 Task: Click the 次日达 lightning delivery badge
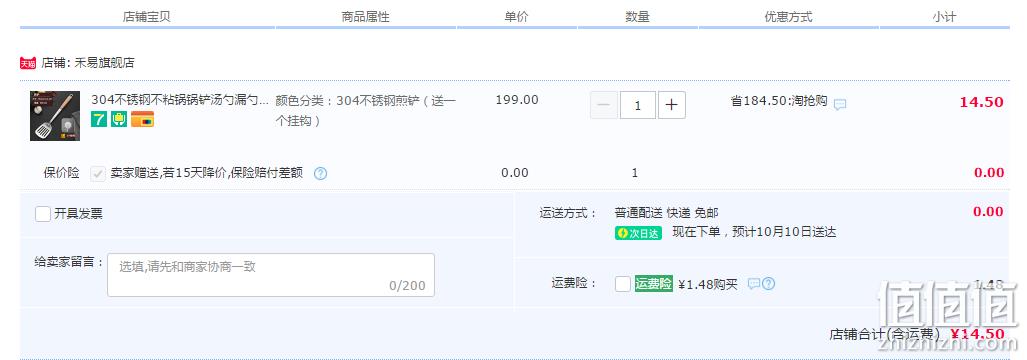[x=639, y=233]
